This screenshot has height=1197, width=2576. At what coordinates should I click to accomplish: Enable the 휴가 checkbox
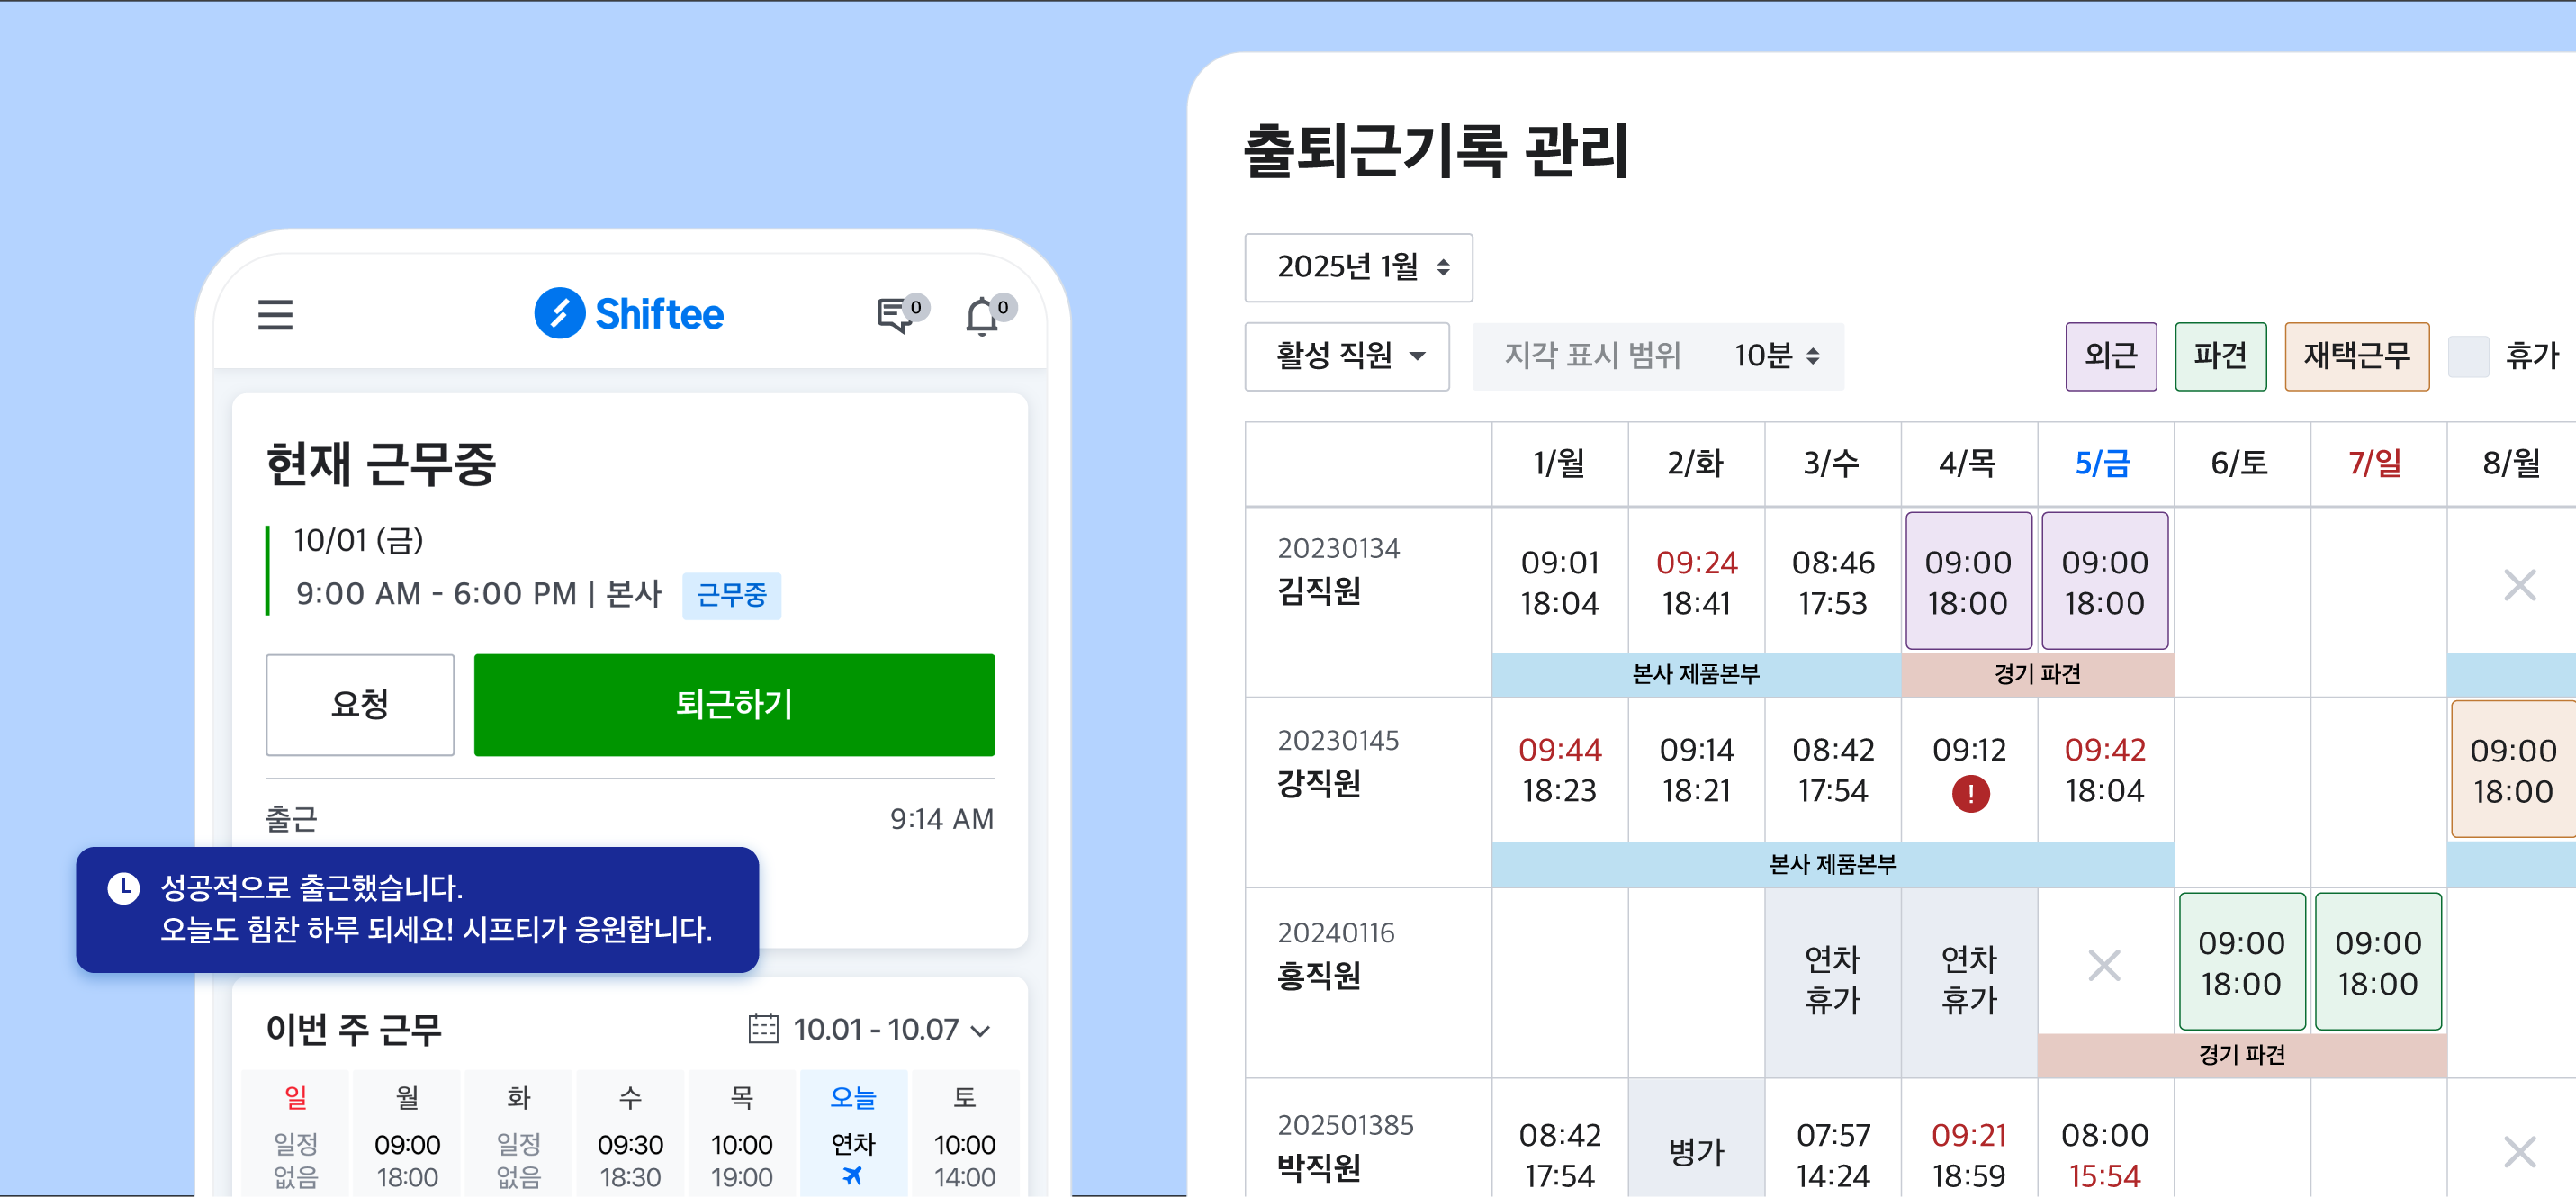pyautogui.click(x=2469, y=357)
